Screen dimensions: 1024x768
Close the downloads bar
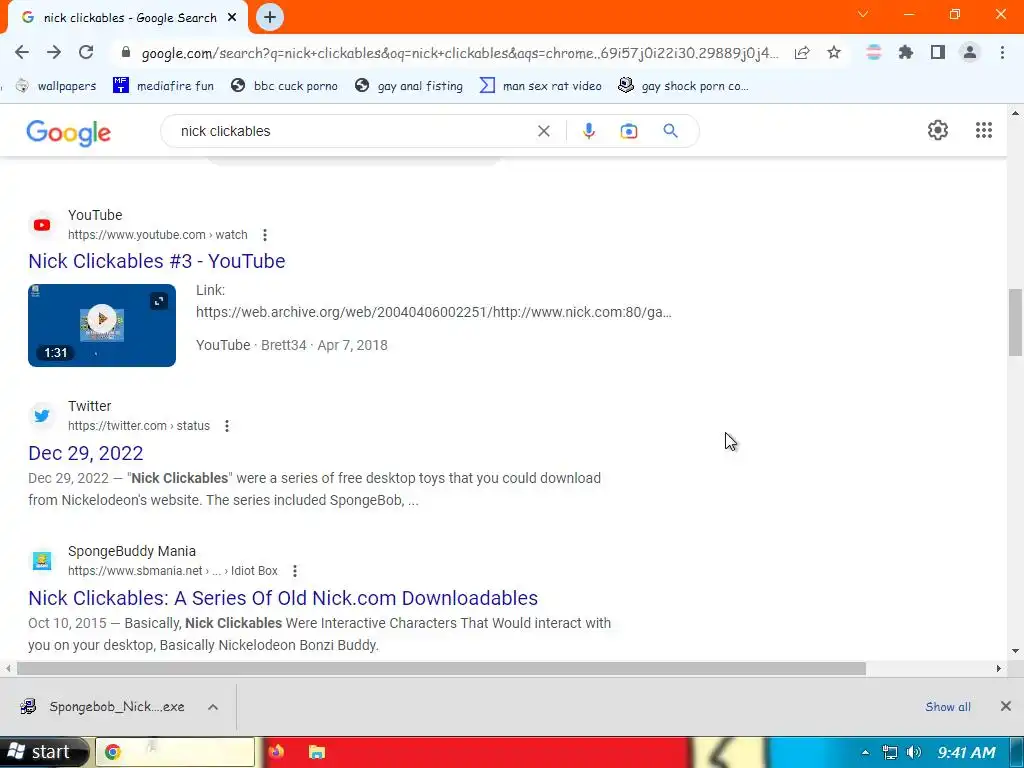coord(1006,706)
